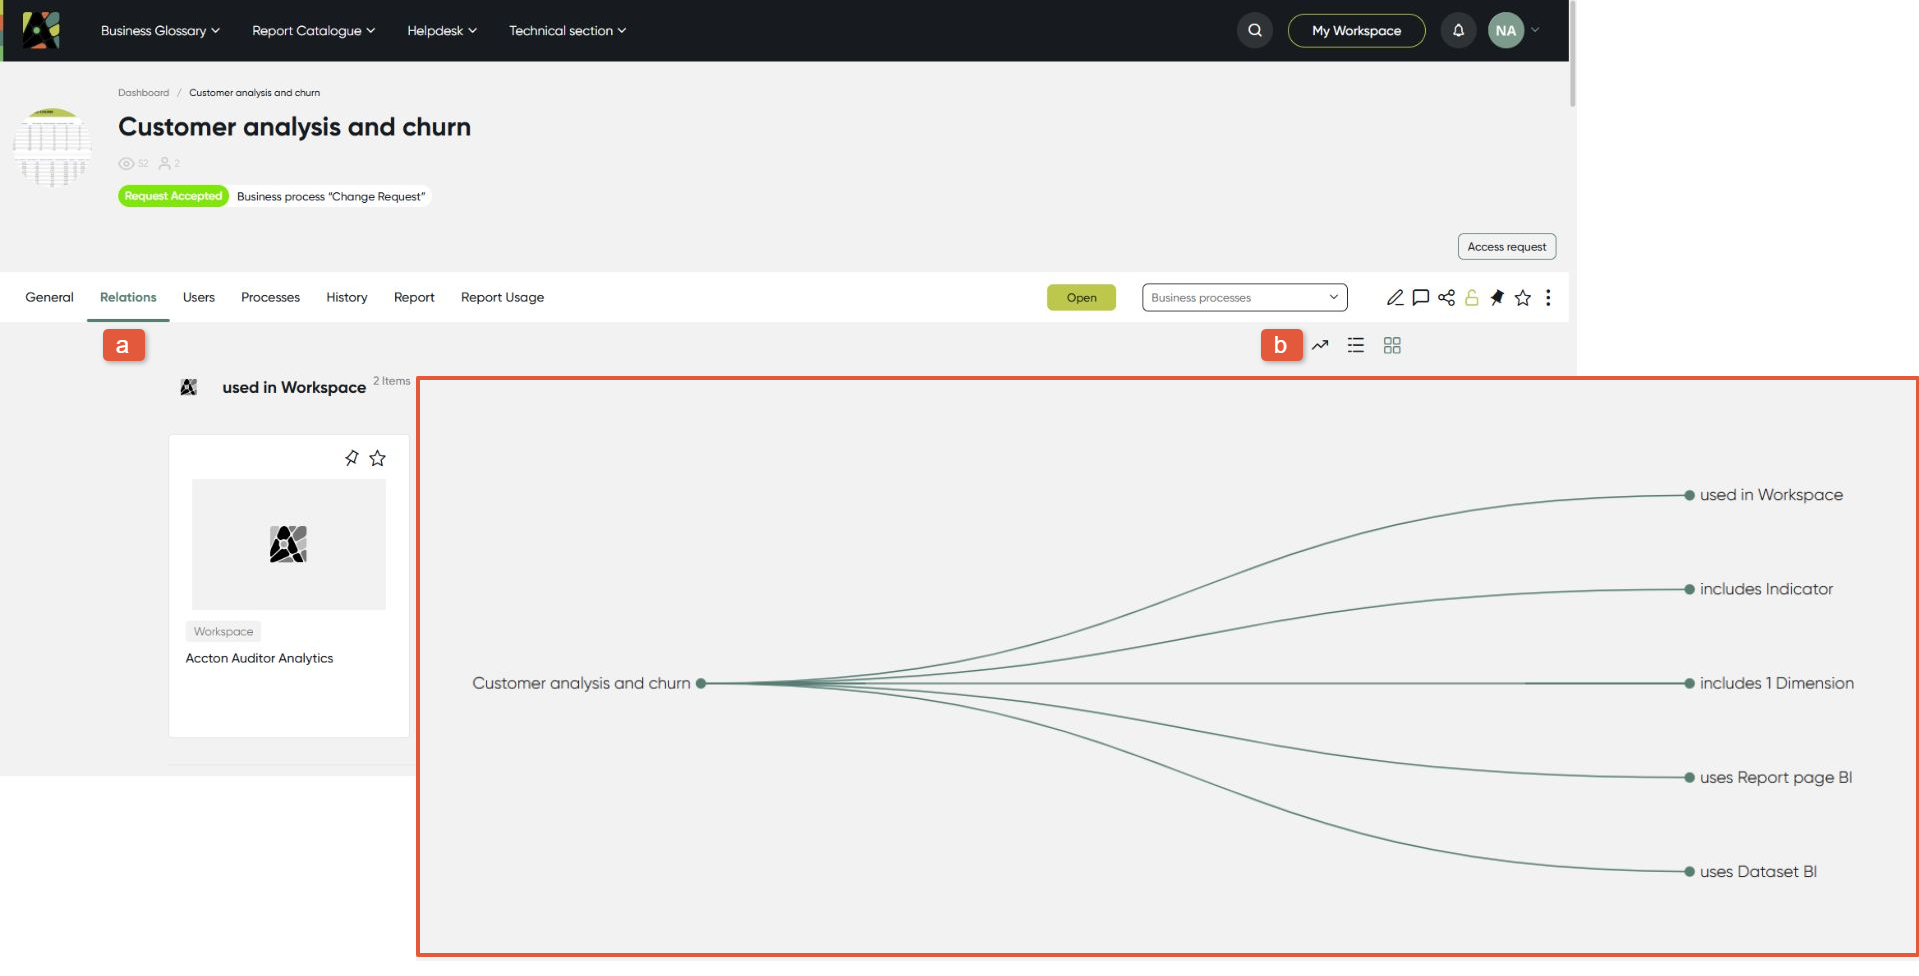The height and width of the screenshot is (976, 1919).
Task: Open the Processes tab
Action: [270, 297]
